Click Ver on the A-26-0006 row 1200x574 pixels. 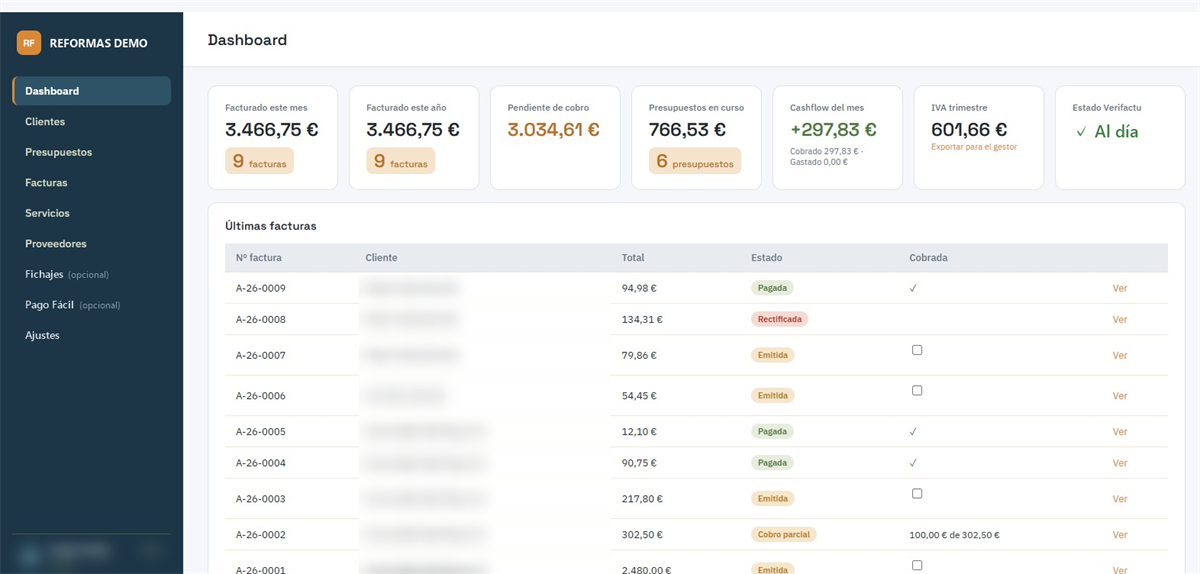click(1120, 396)
